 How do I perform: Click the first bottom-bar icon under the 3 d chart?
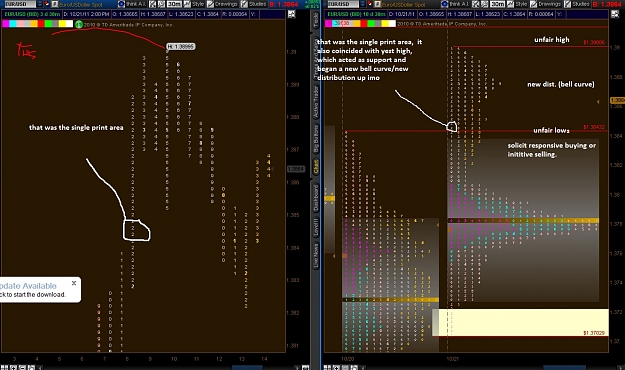(5, 367)
